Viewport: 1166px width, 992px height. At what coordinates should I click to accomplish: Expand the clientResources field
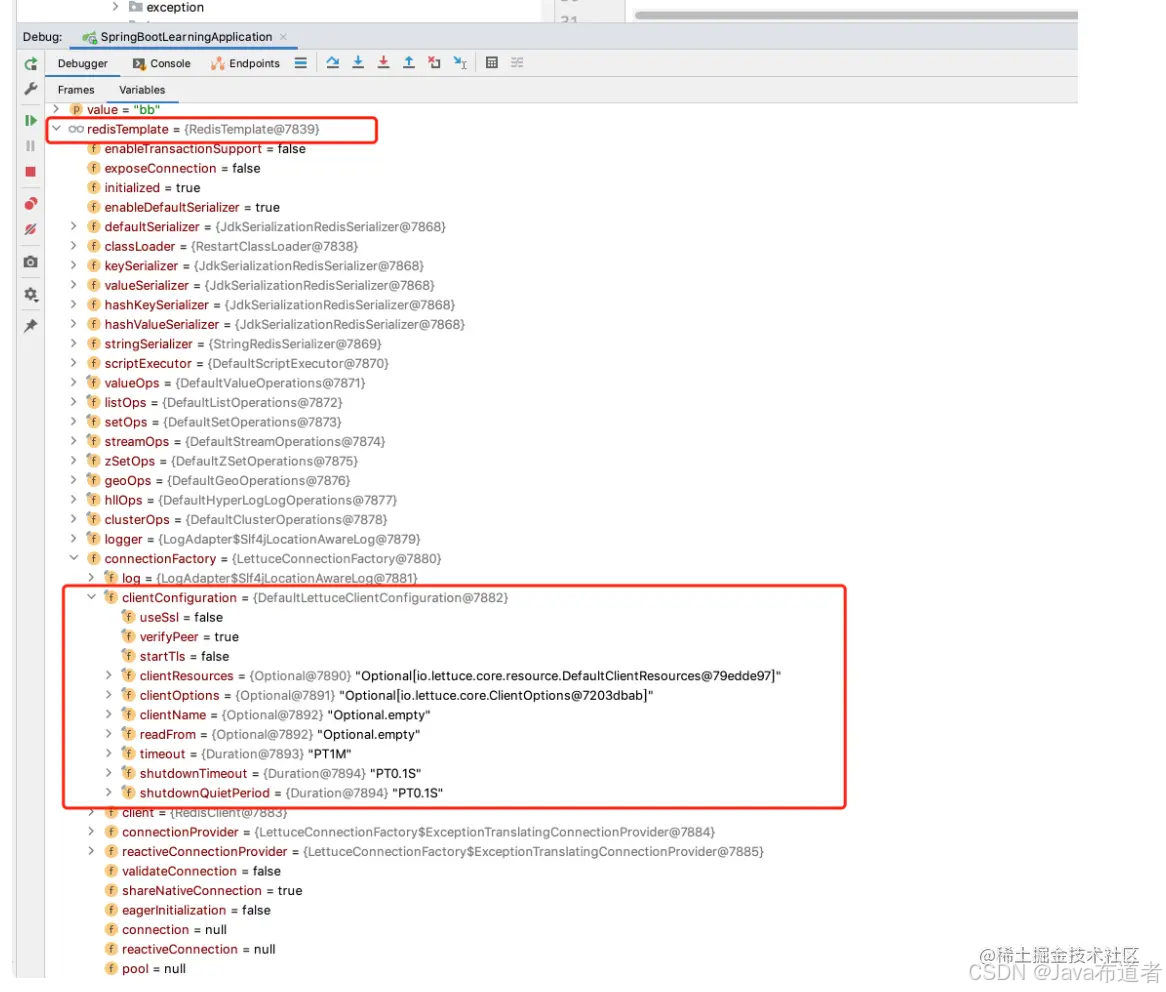[109, 675]
